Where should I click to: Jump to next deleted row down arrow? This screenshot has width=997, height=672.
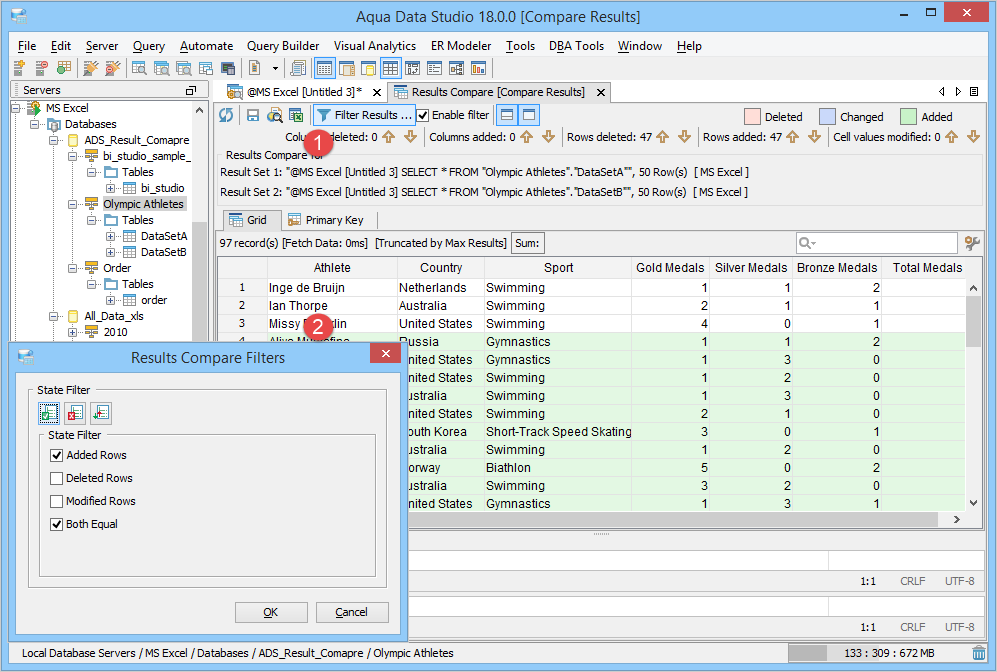coord(684,137)
